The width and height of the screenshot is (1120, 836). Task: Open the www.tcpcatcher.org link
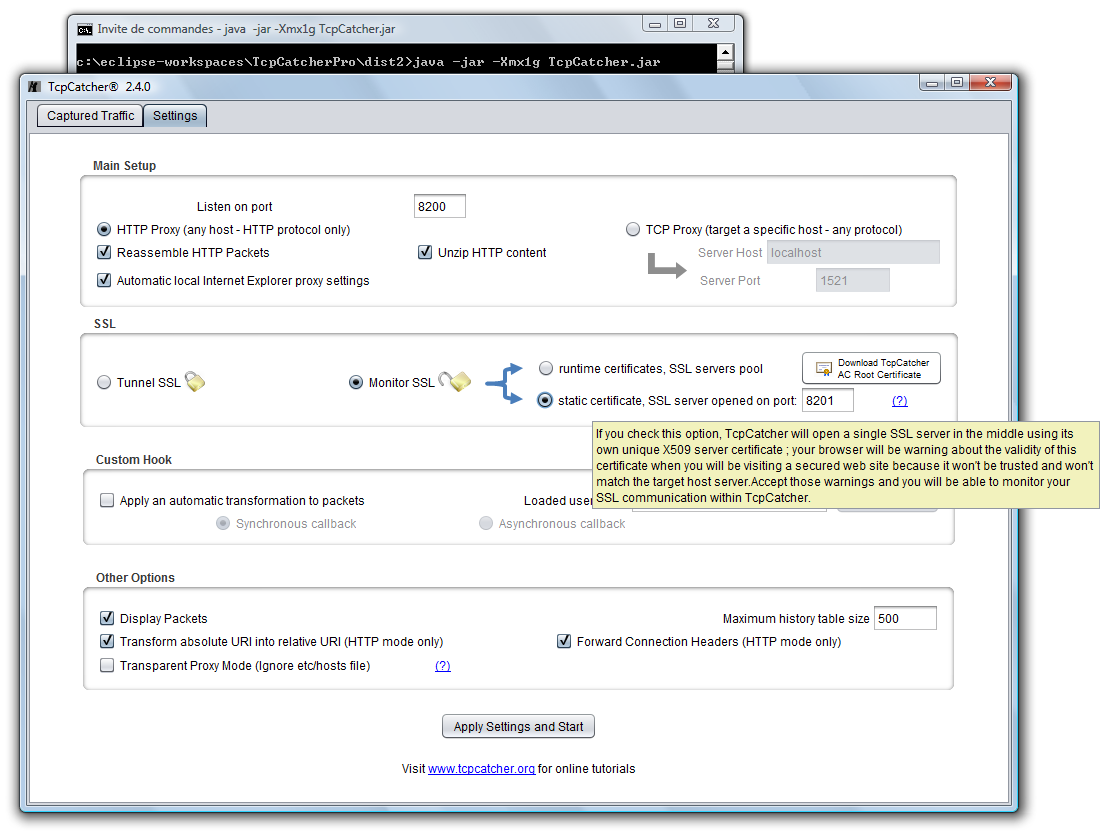tap(481, 769)
